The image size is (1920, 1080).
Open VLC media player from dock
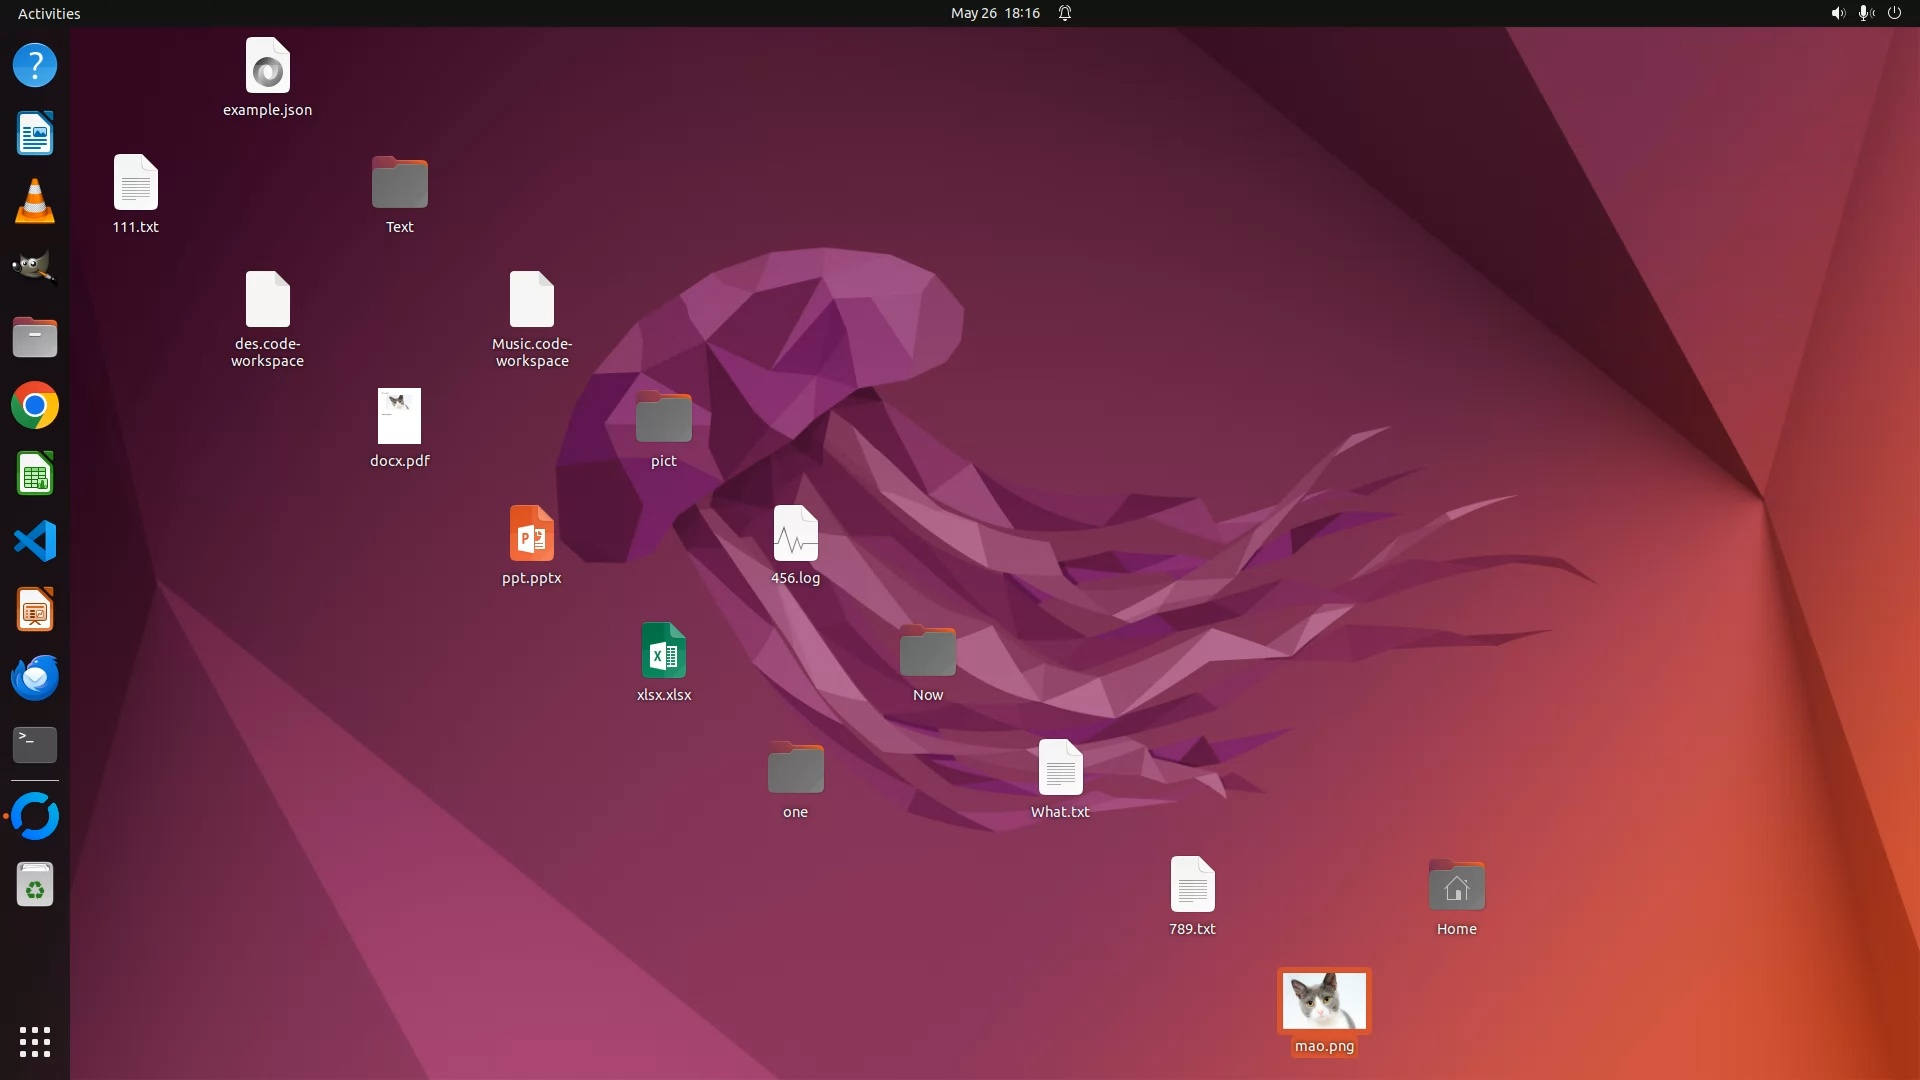click(35, 202)
